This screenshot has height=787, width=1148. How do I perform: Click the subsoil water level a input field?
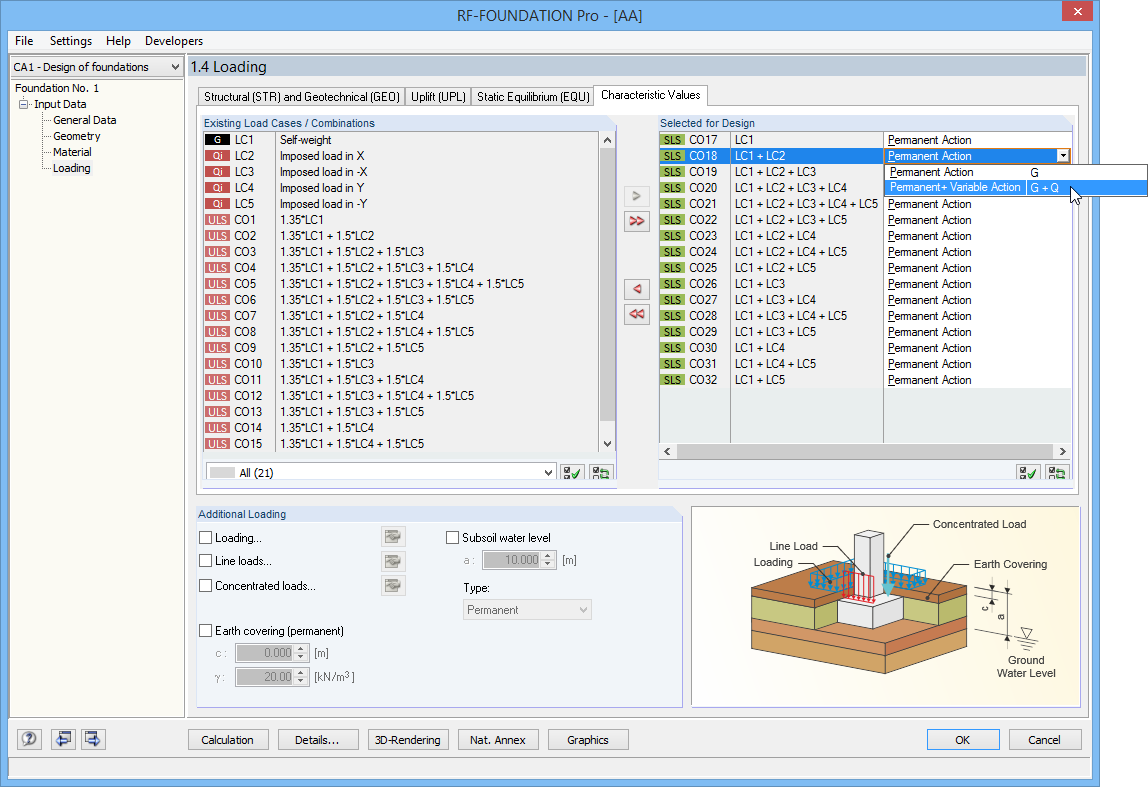point(511,560)
